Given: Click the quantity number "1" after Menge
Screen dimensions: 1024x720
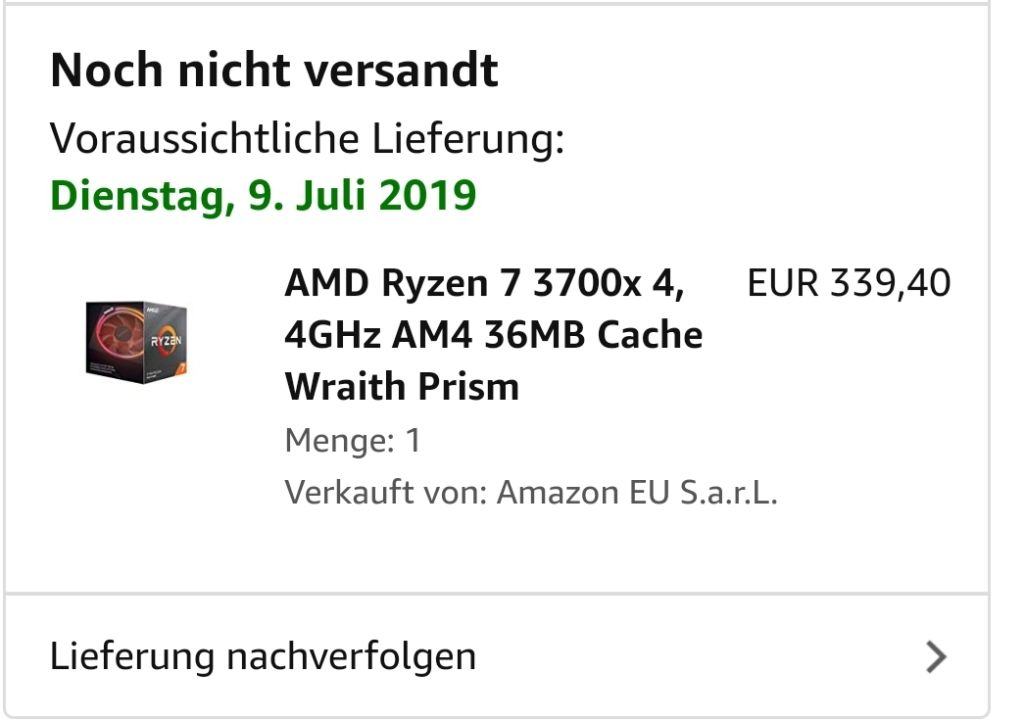Looking at the screenshot, I should coord(413,440).
